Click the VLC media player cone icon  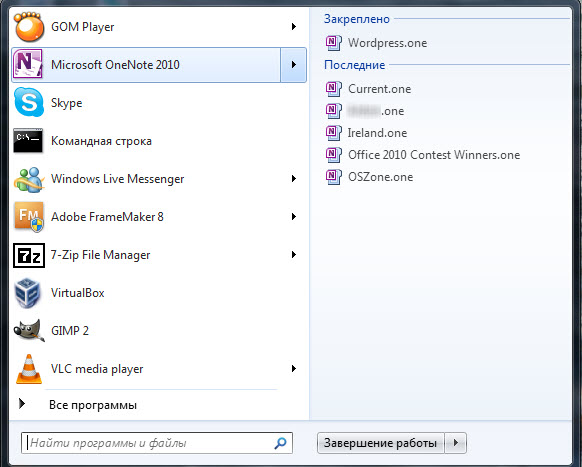[29, 369]
